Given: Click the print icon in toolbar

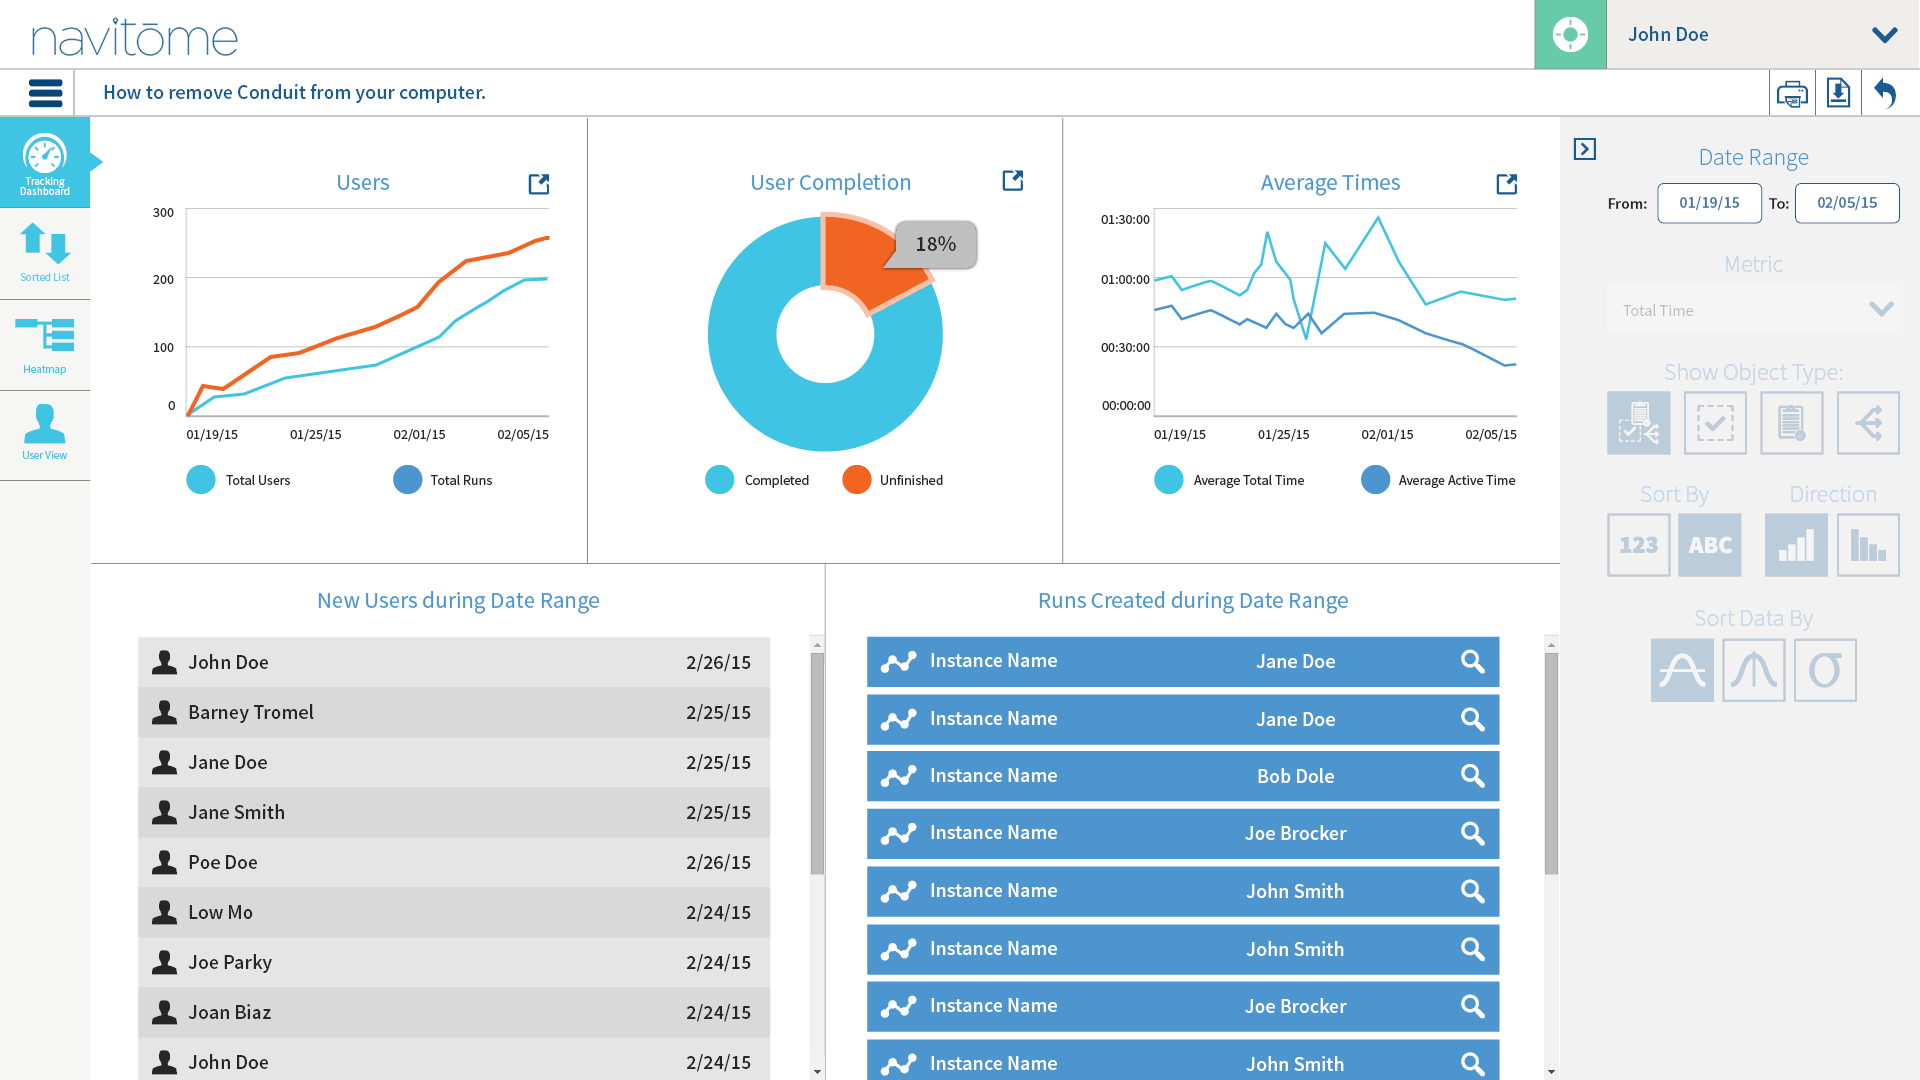Looking at the screenshot, I should pos(1791,94).
